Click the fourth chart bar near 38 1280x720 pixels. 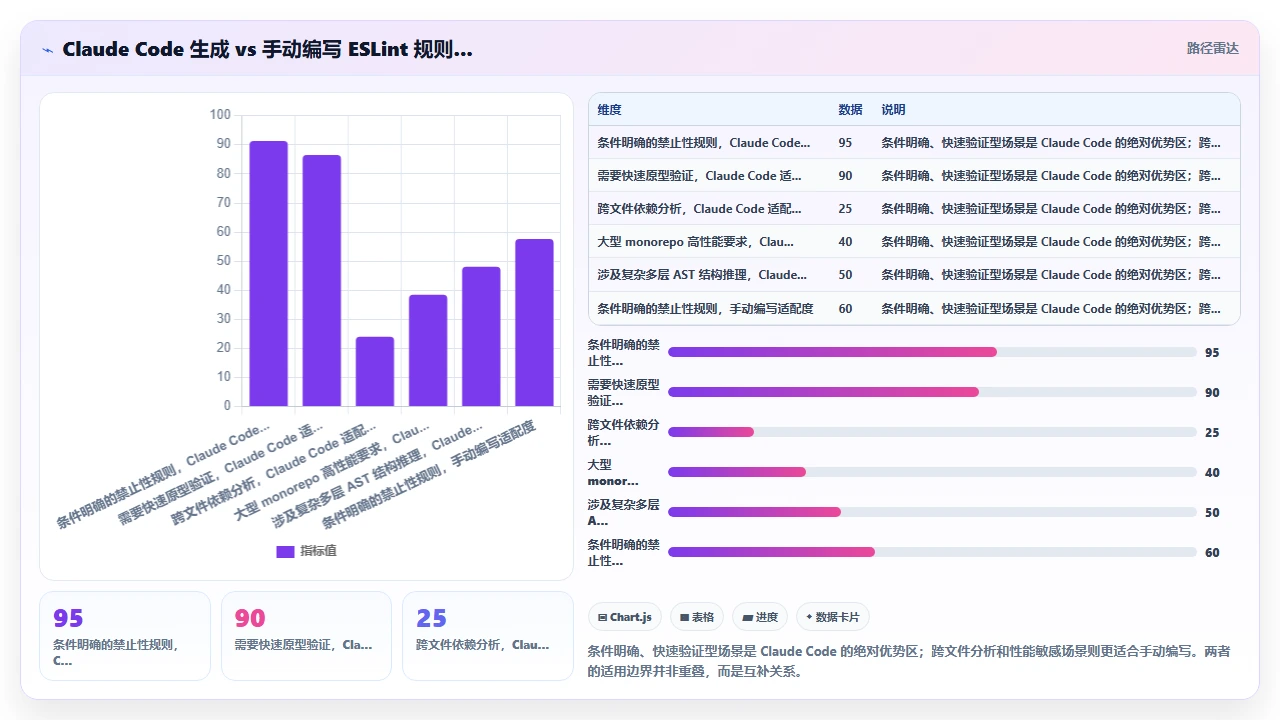coord(428,350)
